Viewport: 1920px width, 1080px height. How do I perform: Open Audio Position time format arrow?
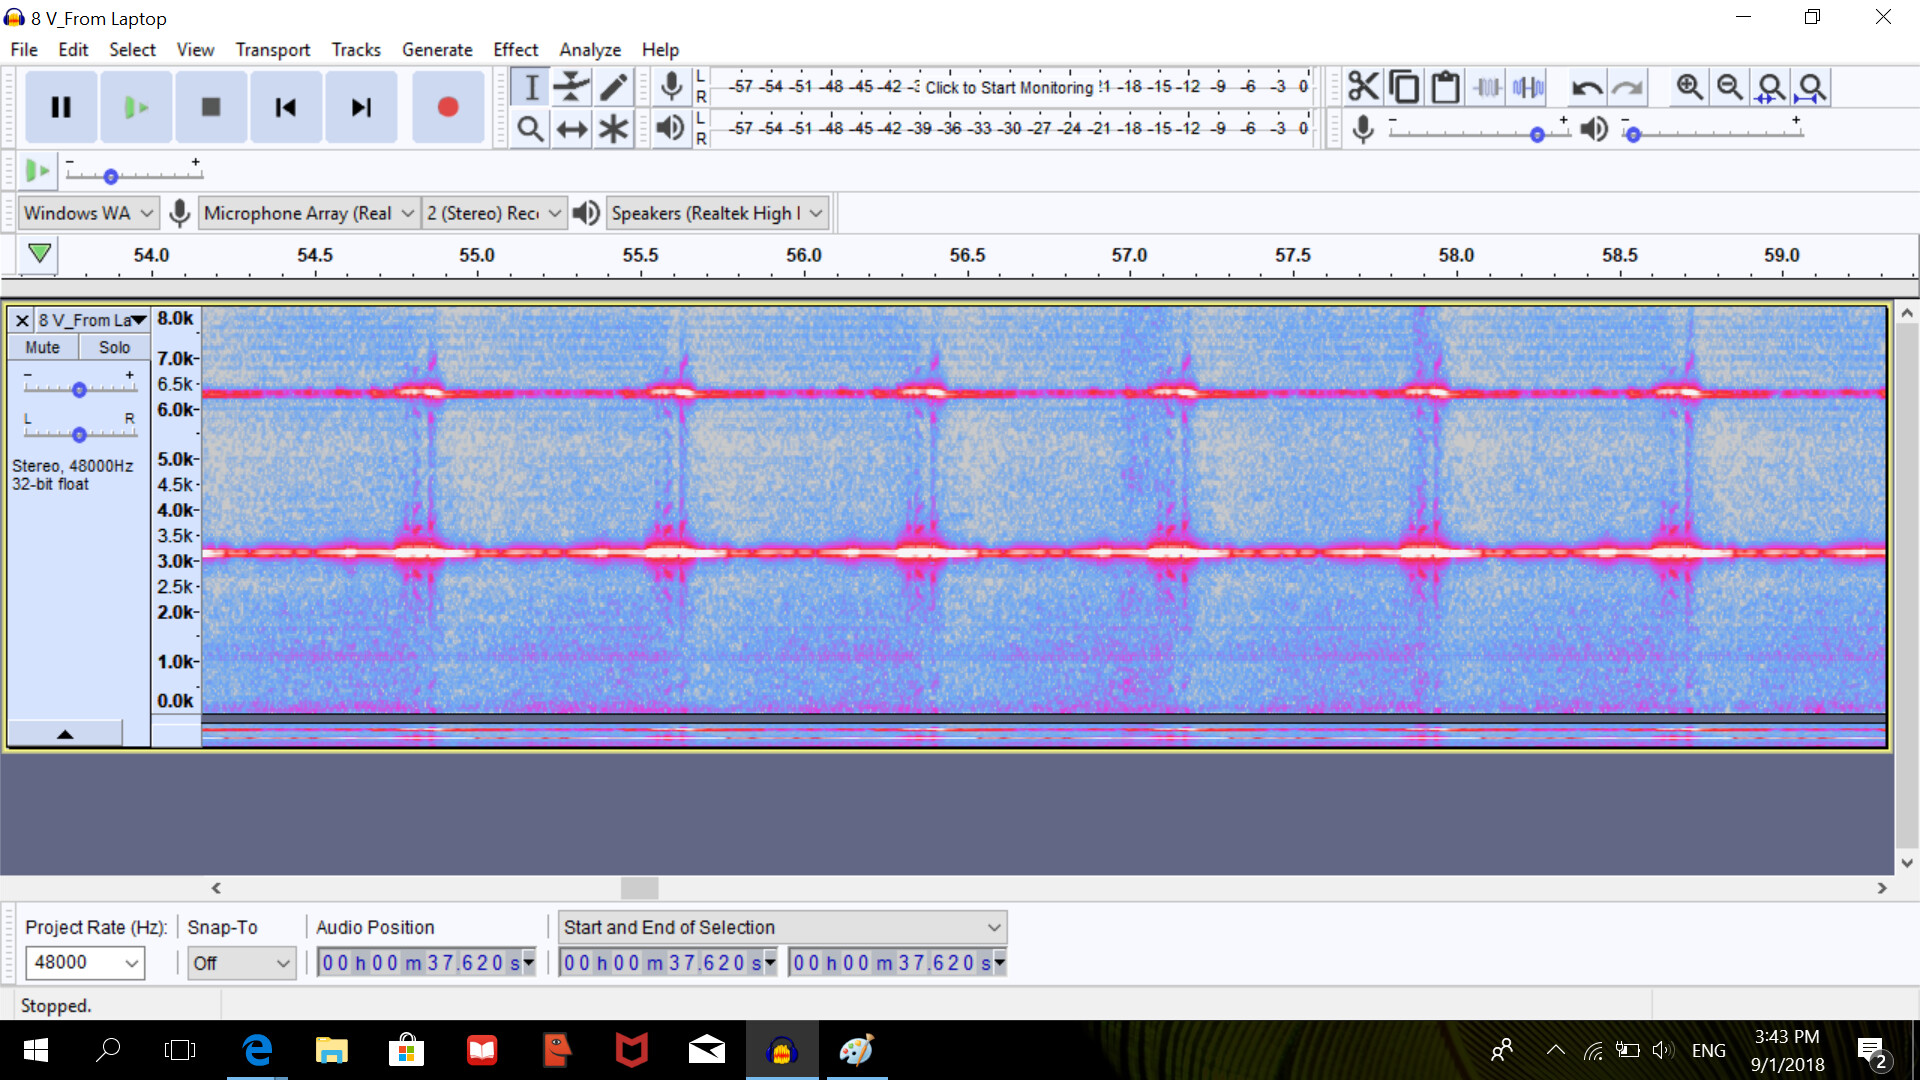click(x=529, y=962)
